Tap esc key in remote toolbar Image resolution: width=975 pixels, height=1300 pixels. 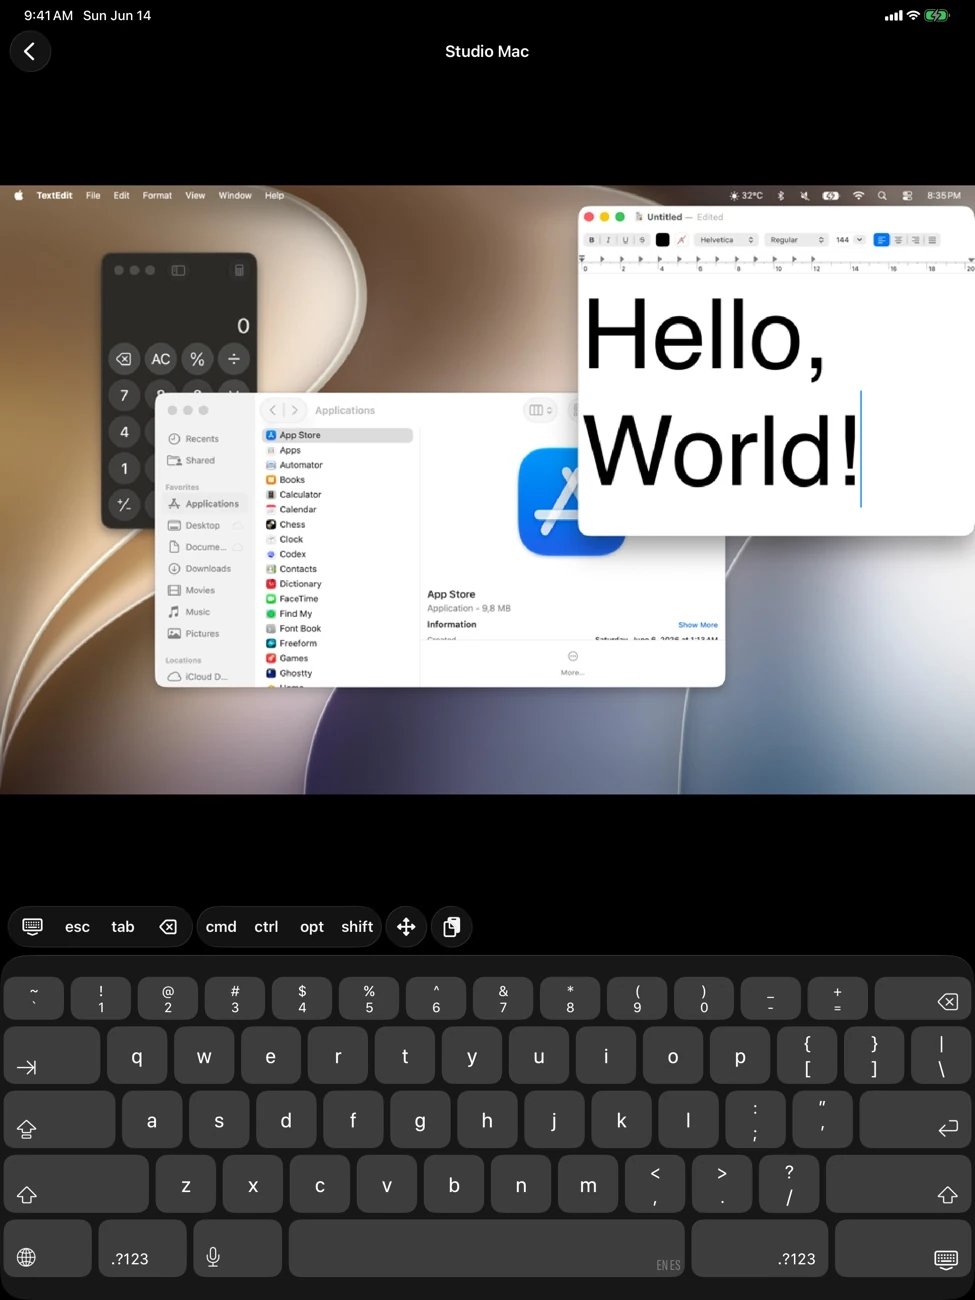pos(77,927)
